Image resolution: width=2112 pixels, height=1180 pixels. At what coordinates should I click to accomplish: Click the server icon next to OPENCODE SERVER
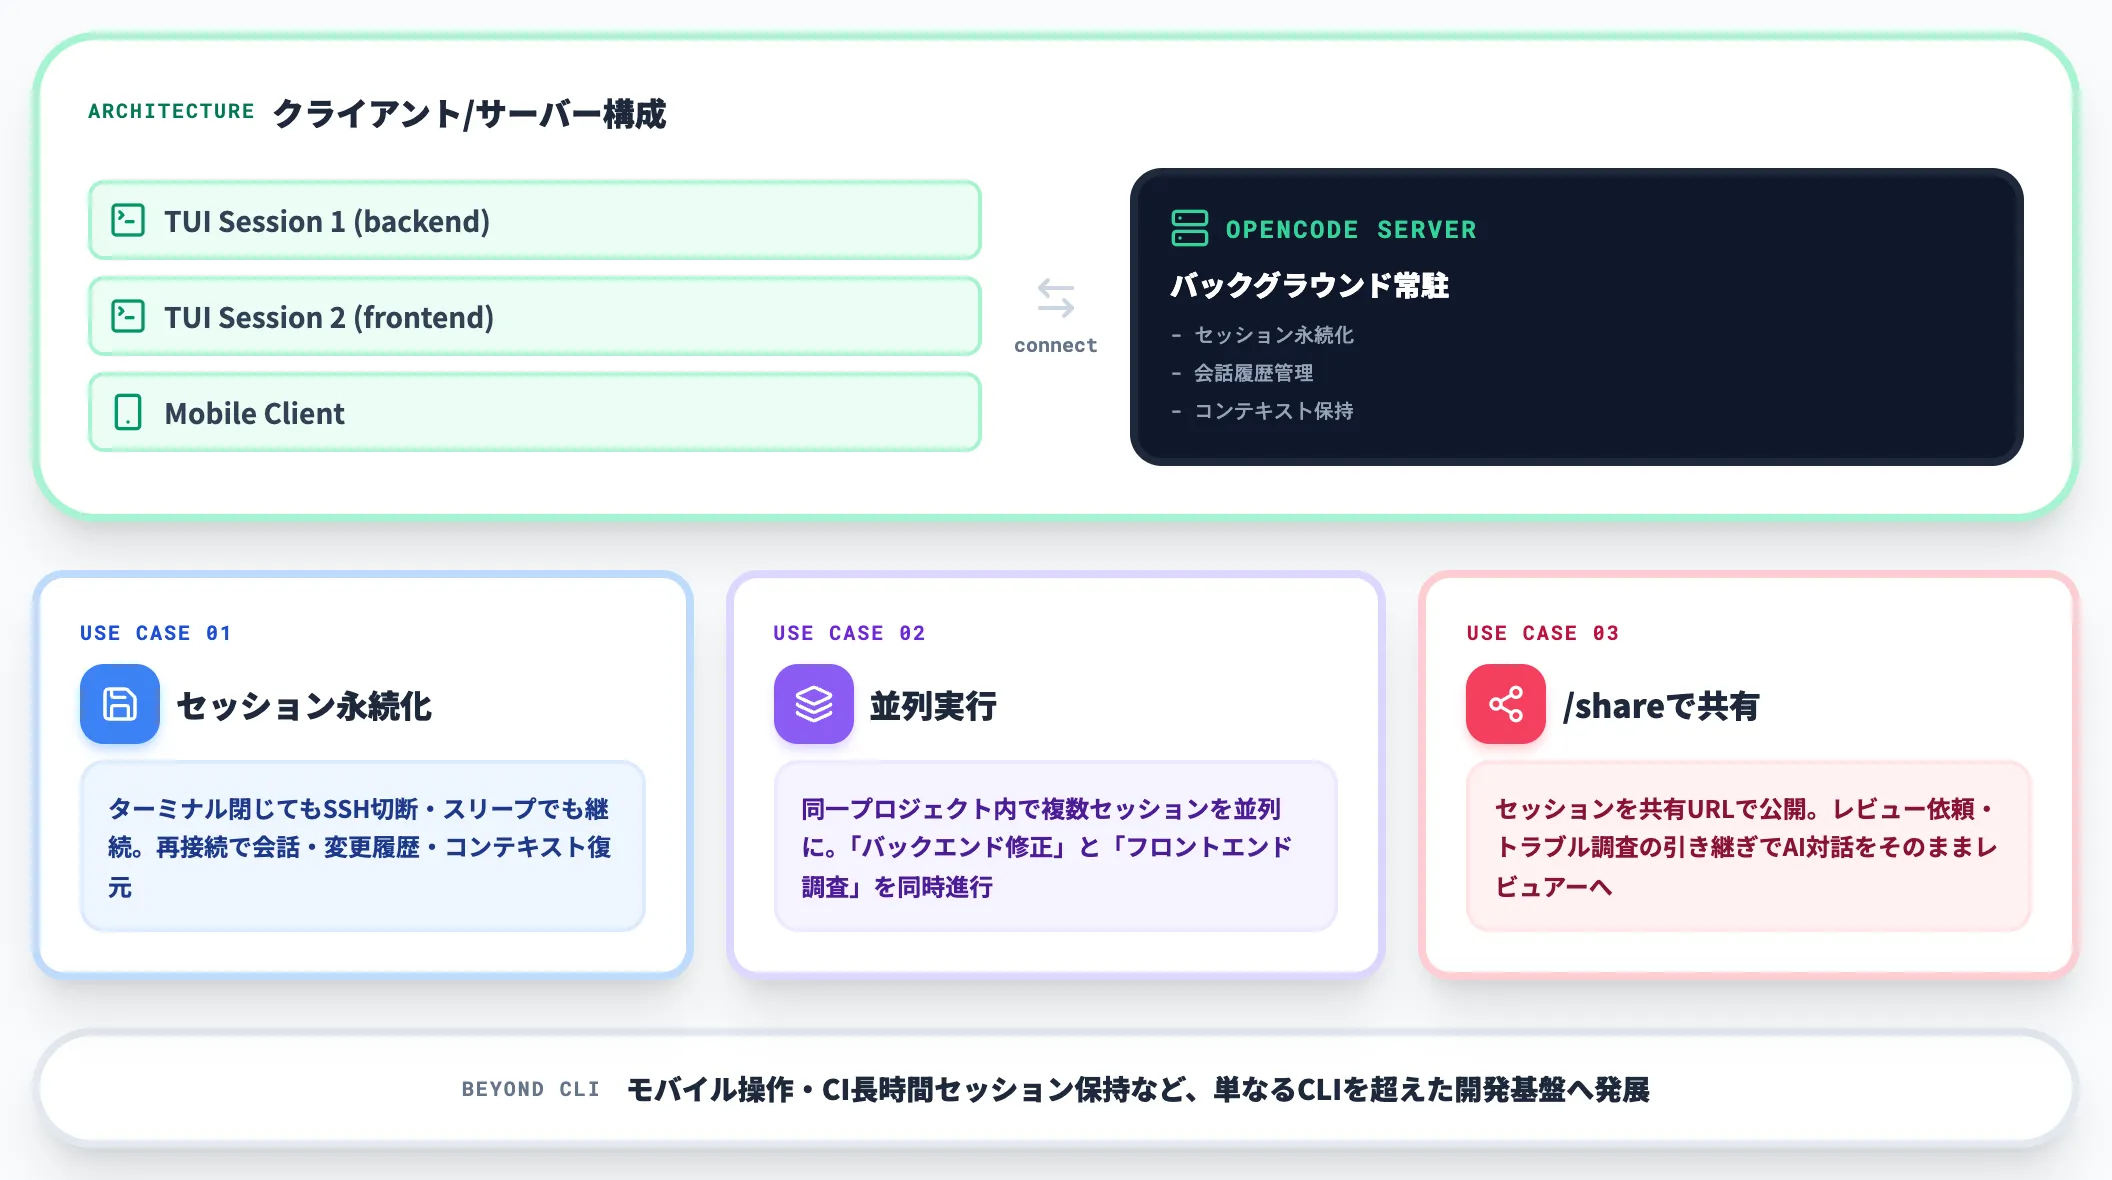point(1189,228)
